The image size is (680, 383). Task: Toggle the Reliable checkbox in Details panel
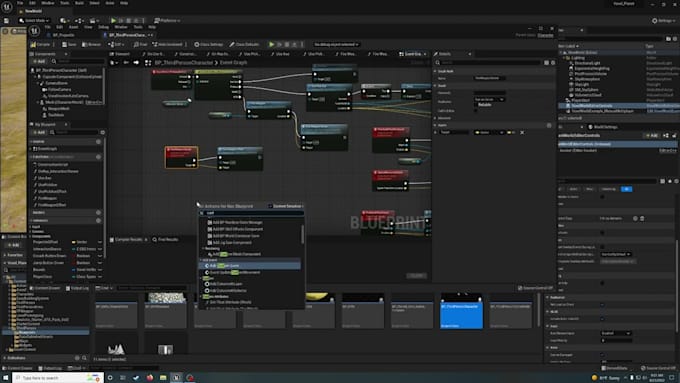click(476, 105)
